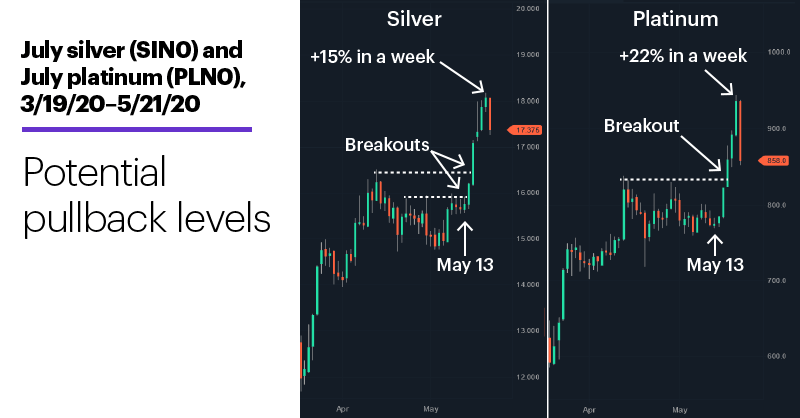Click the Apr axis label on platinum chart
Viewport: 800px width, 418px height.
589,410
